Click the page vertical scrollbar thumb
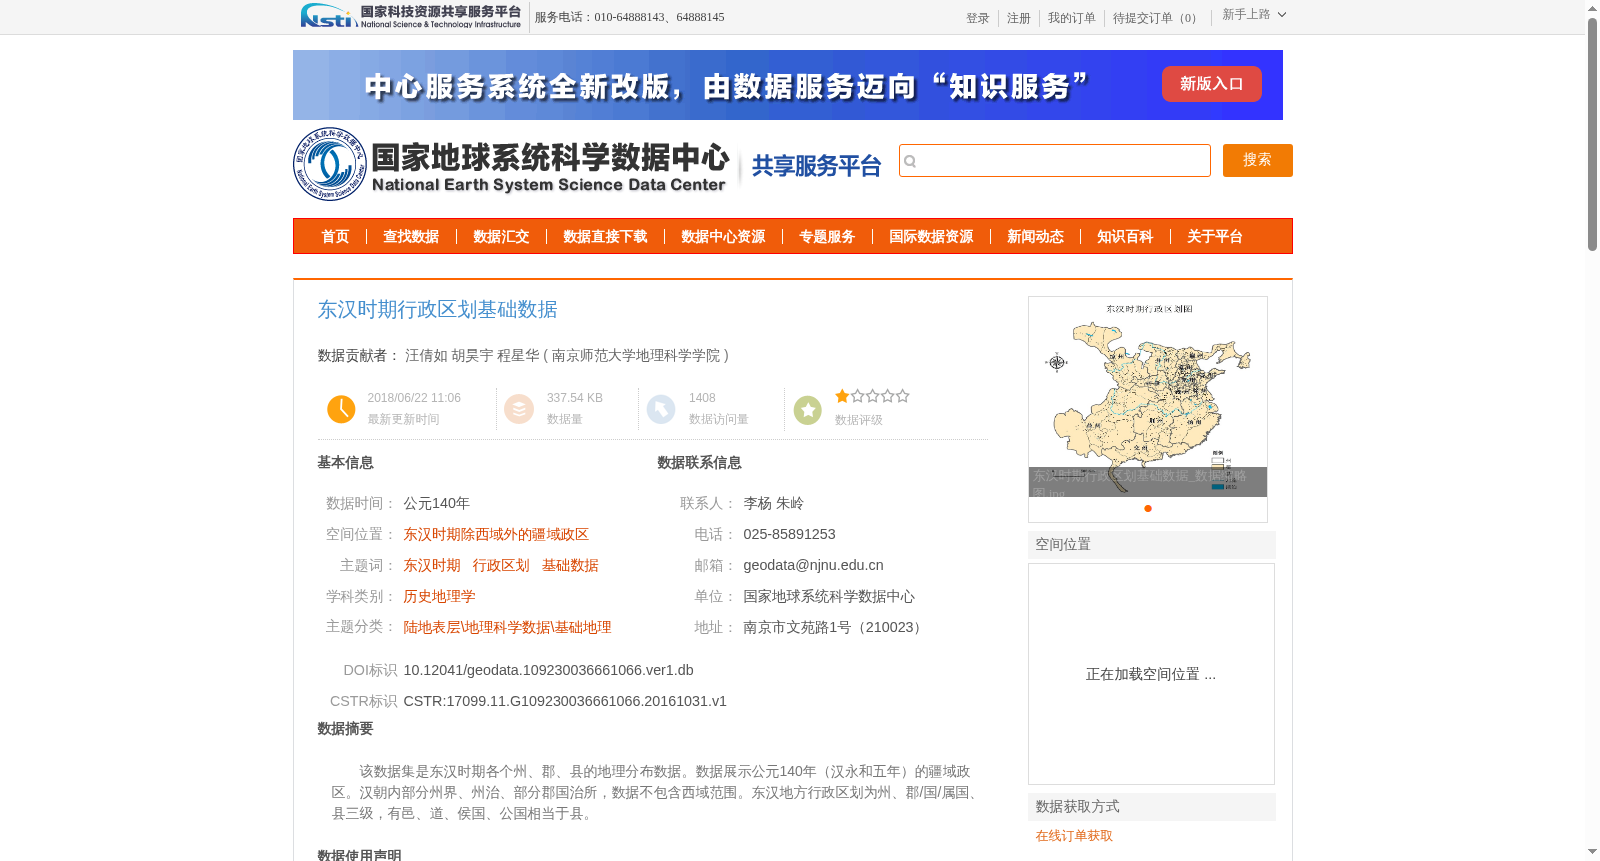The width and height of the screenshot is (1600, 861). (1592, 133)
